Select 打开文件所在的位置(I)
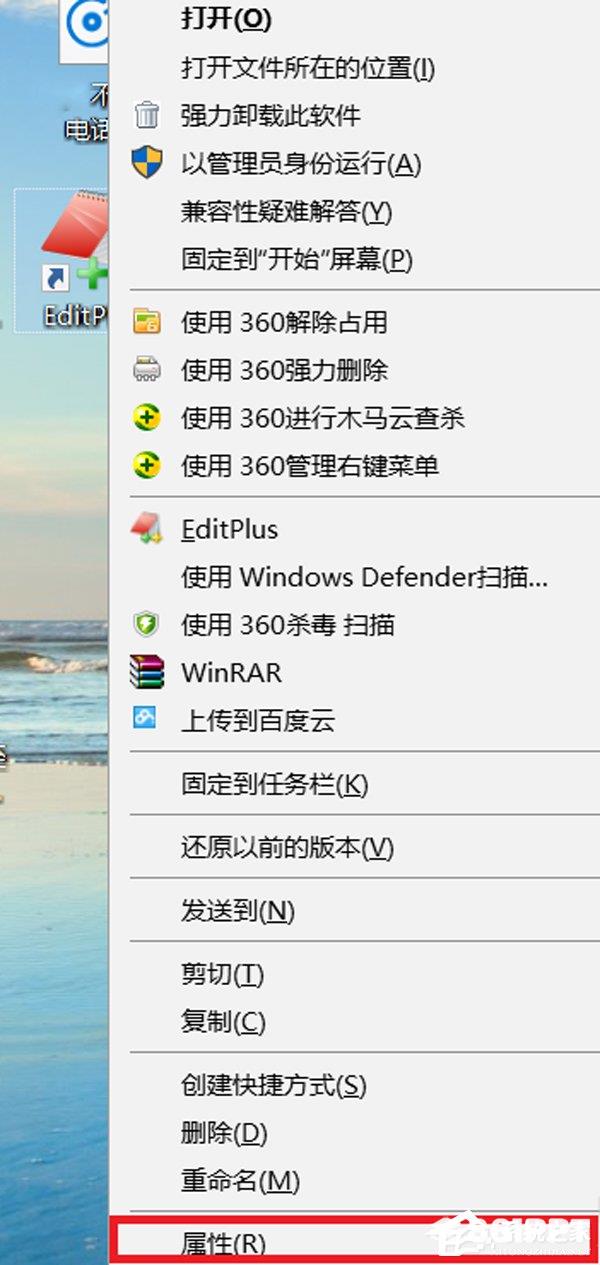The image size is (600, 1265). [308, 68]
